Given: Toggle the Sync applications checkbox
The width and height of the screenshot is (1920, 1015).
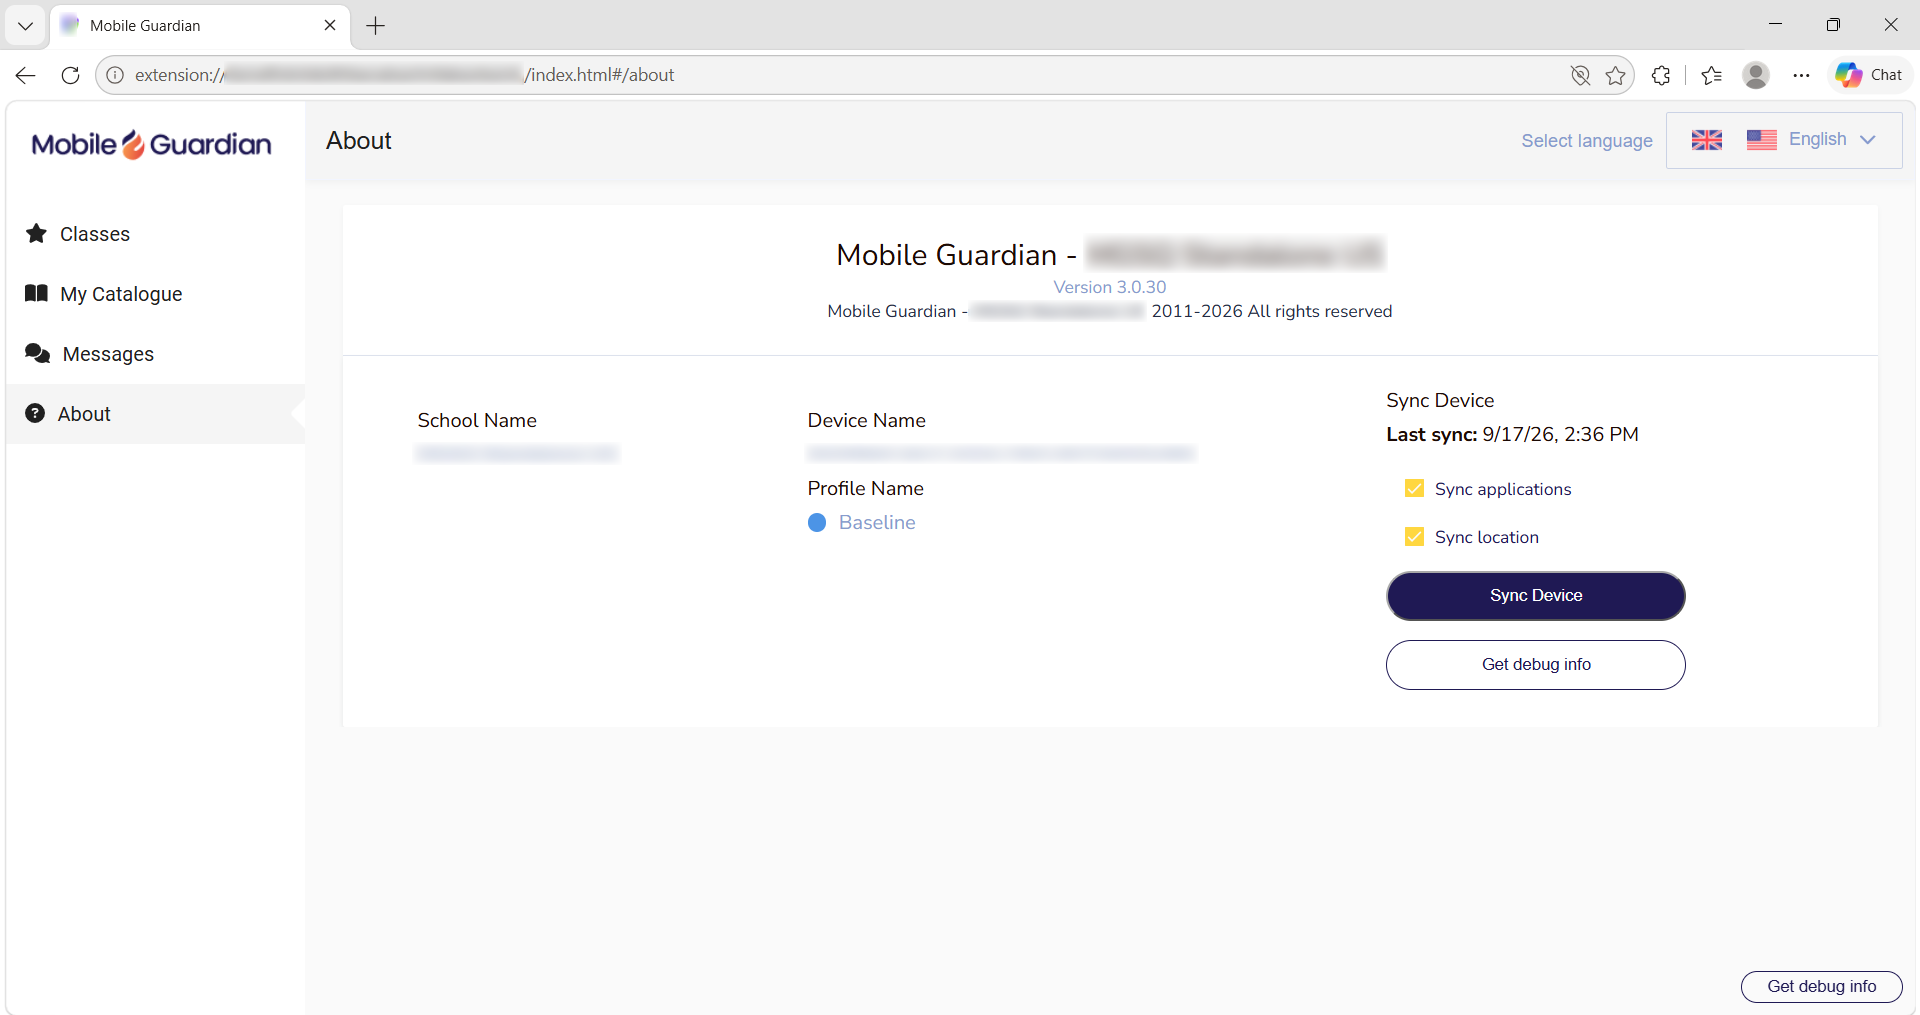Looking at the screenshot, I should point(1414,488).
